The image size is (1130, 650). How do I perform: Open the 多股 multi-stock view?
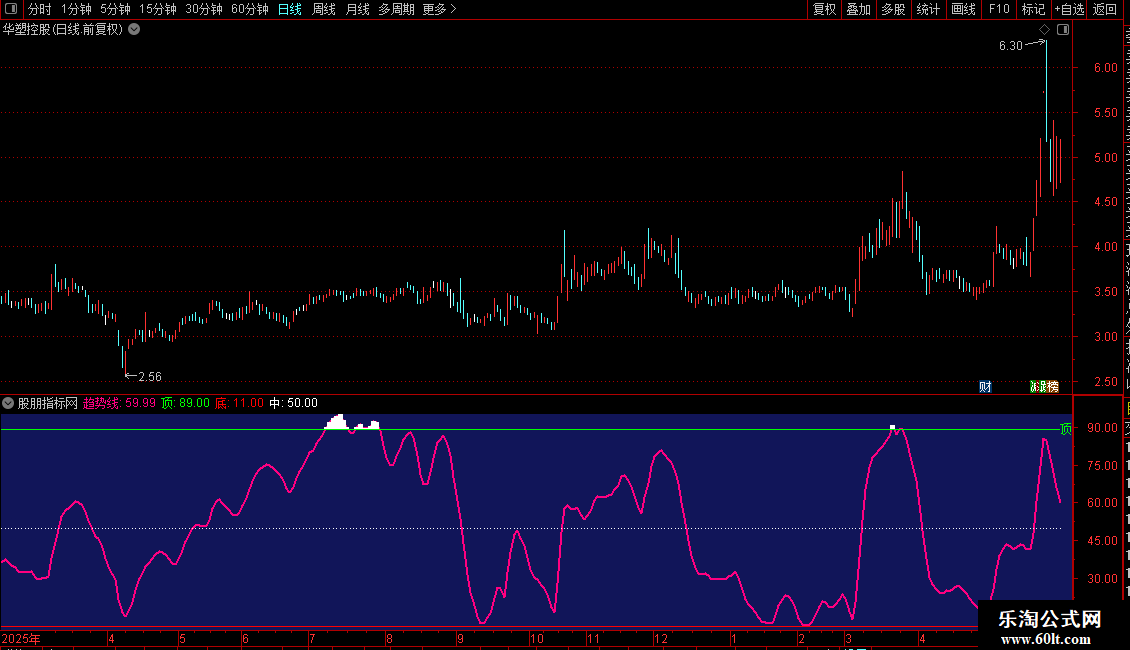click(x=894, y=9)
